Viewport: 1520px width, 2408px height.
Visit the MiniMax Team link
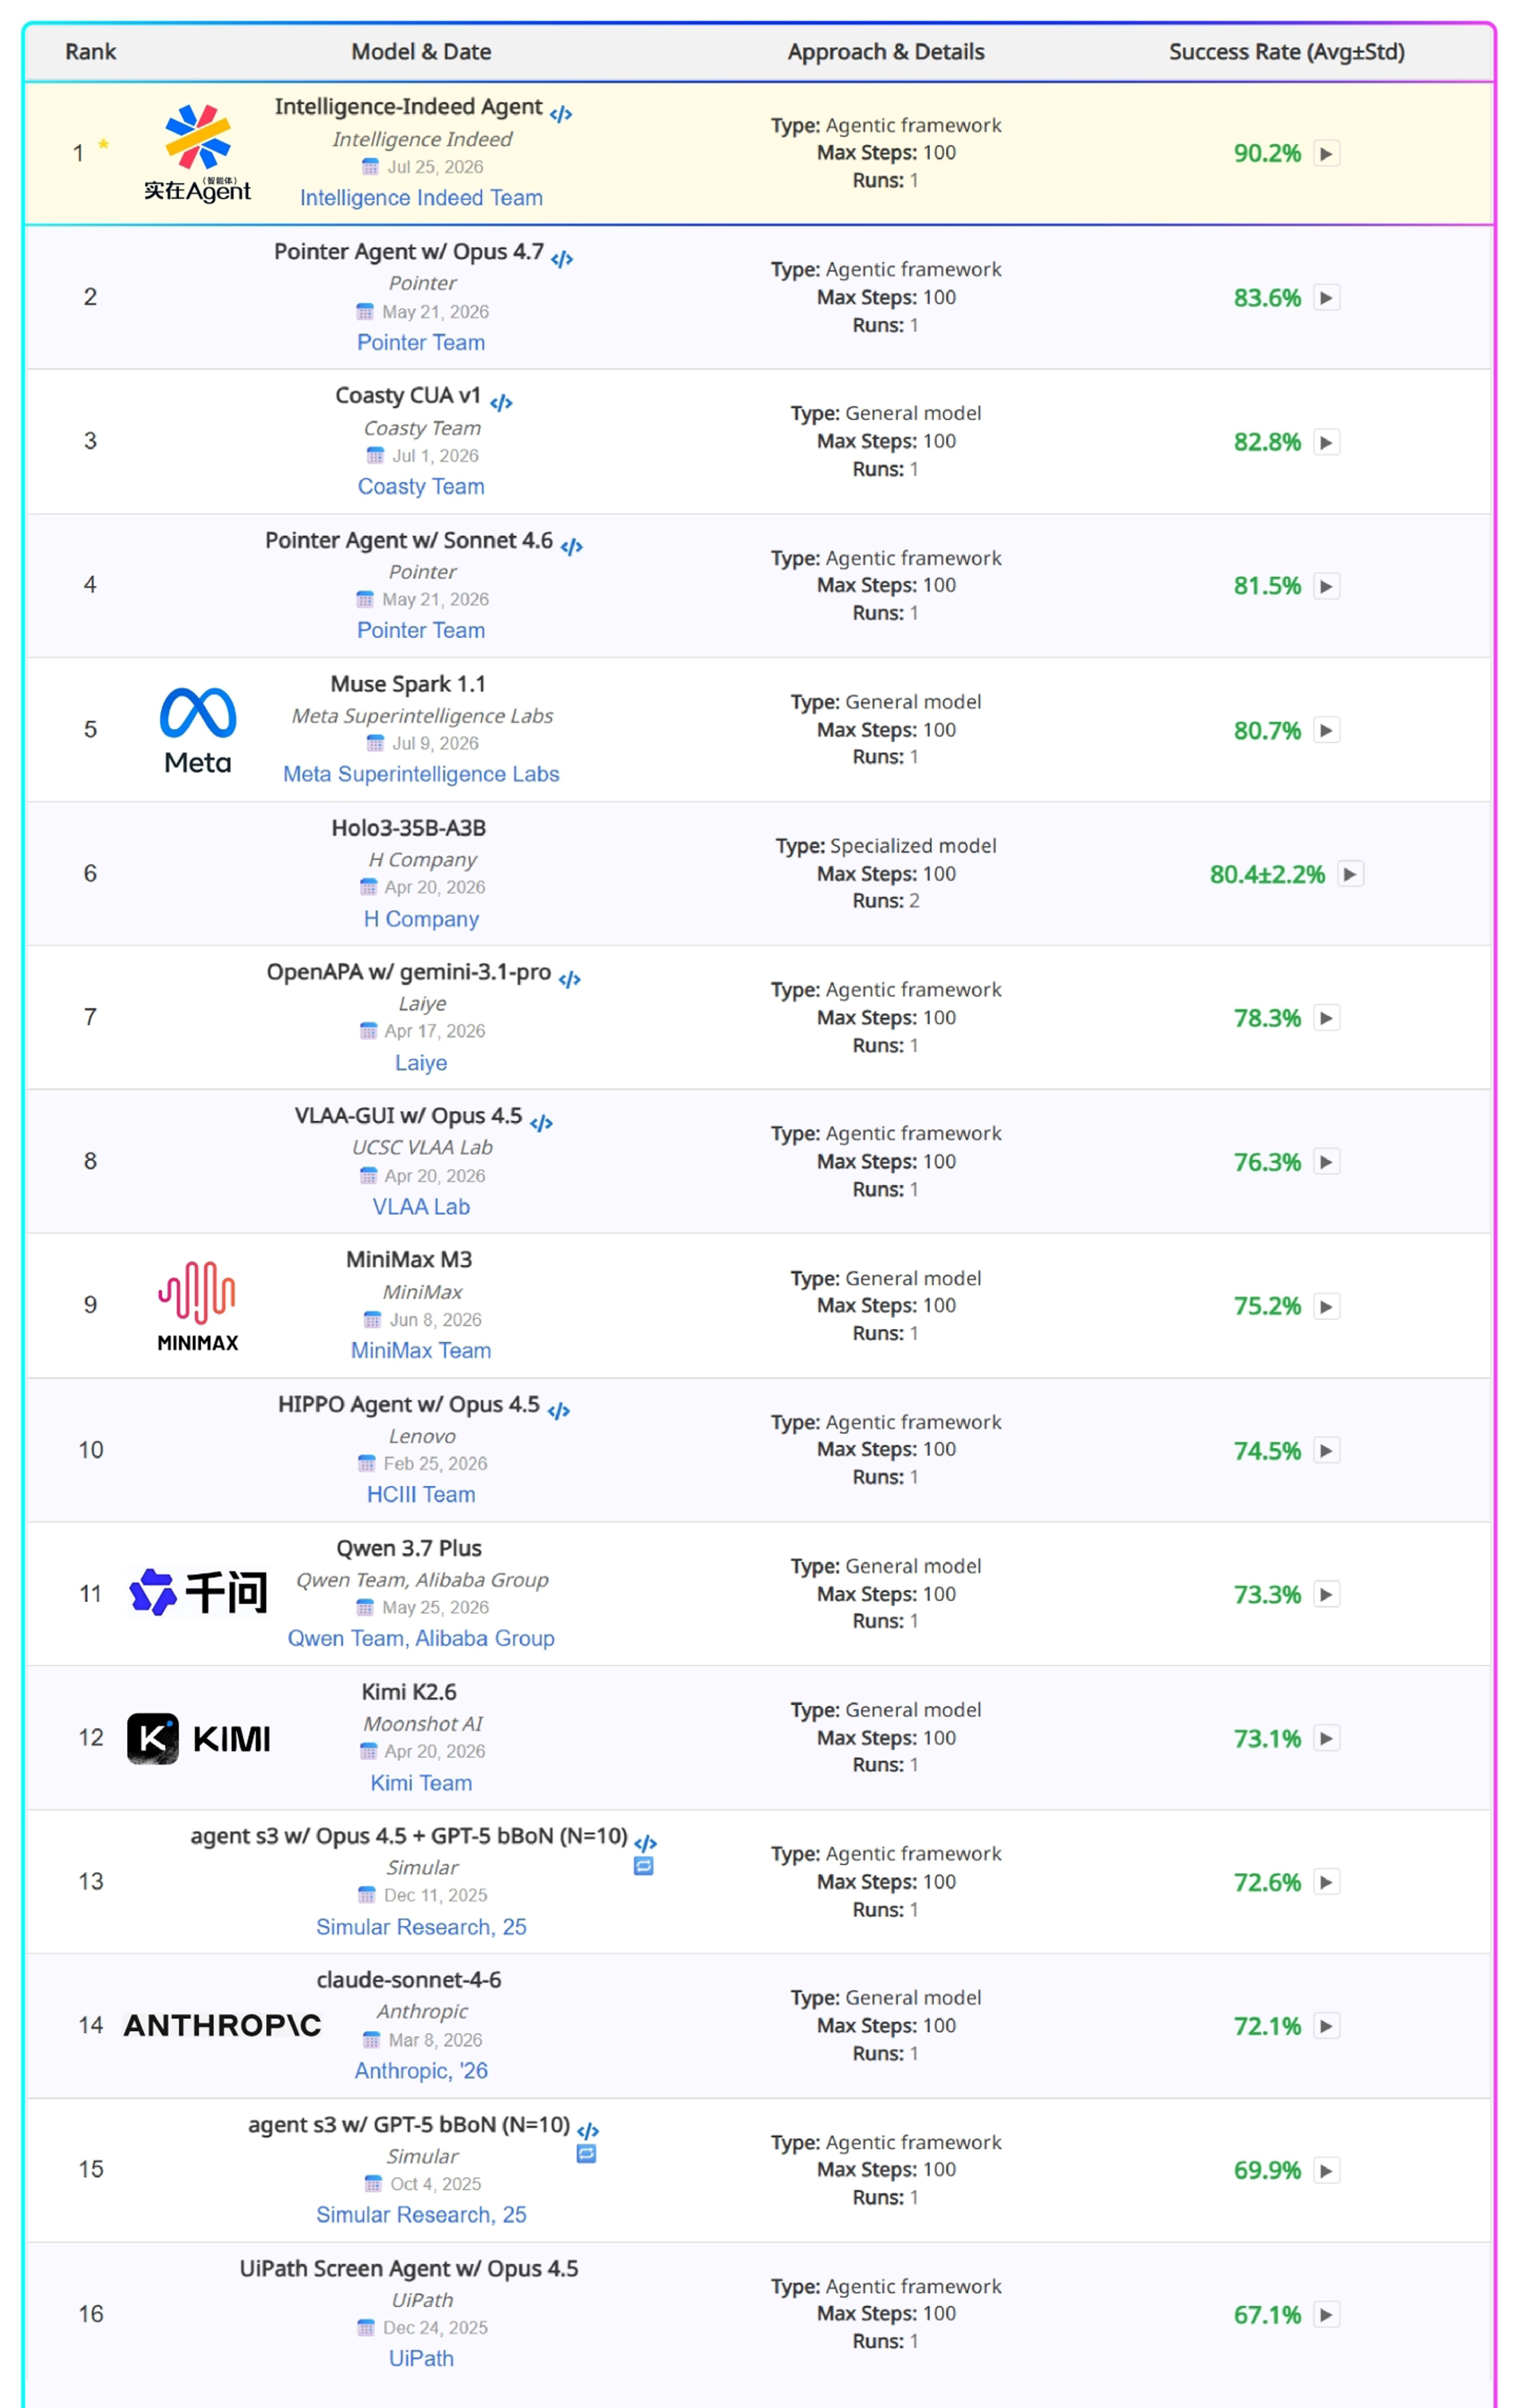pyautogui.click(x=421, y=1350)
